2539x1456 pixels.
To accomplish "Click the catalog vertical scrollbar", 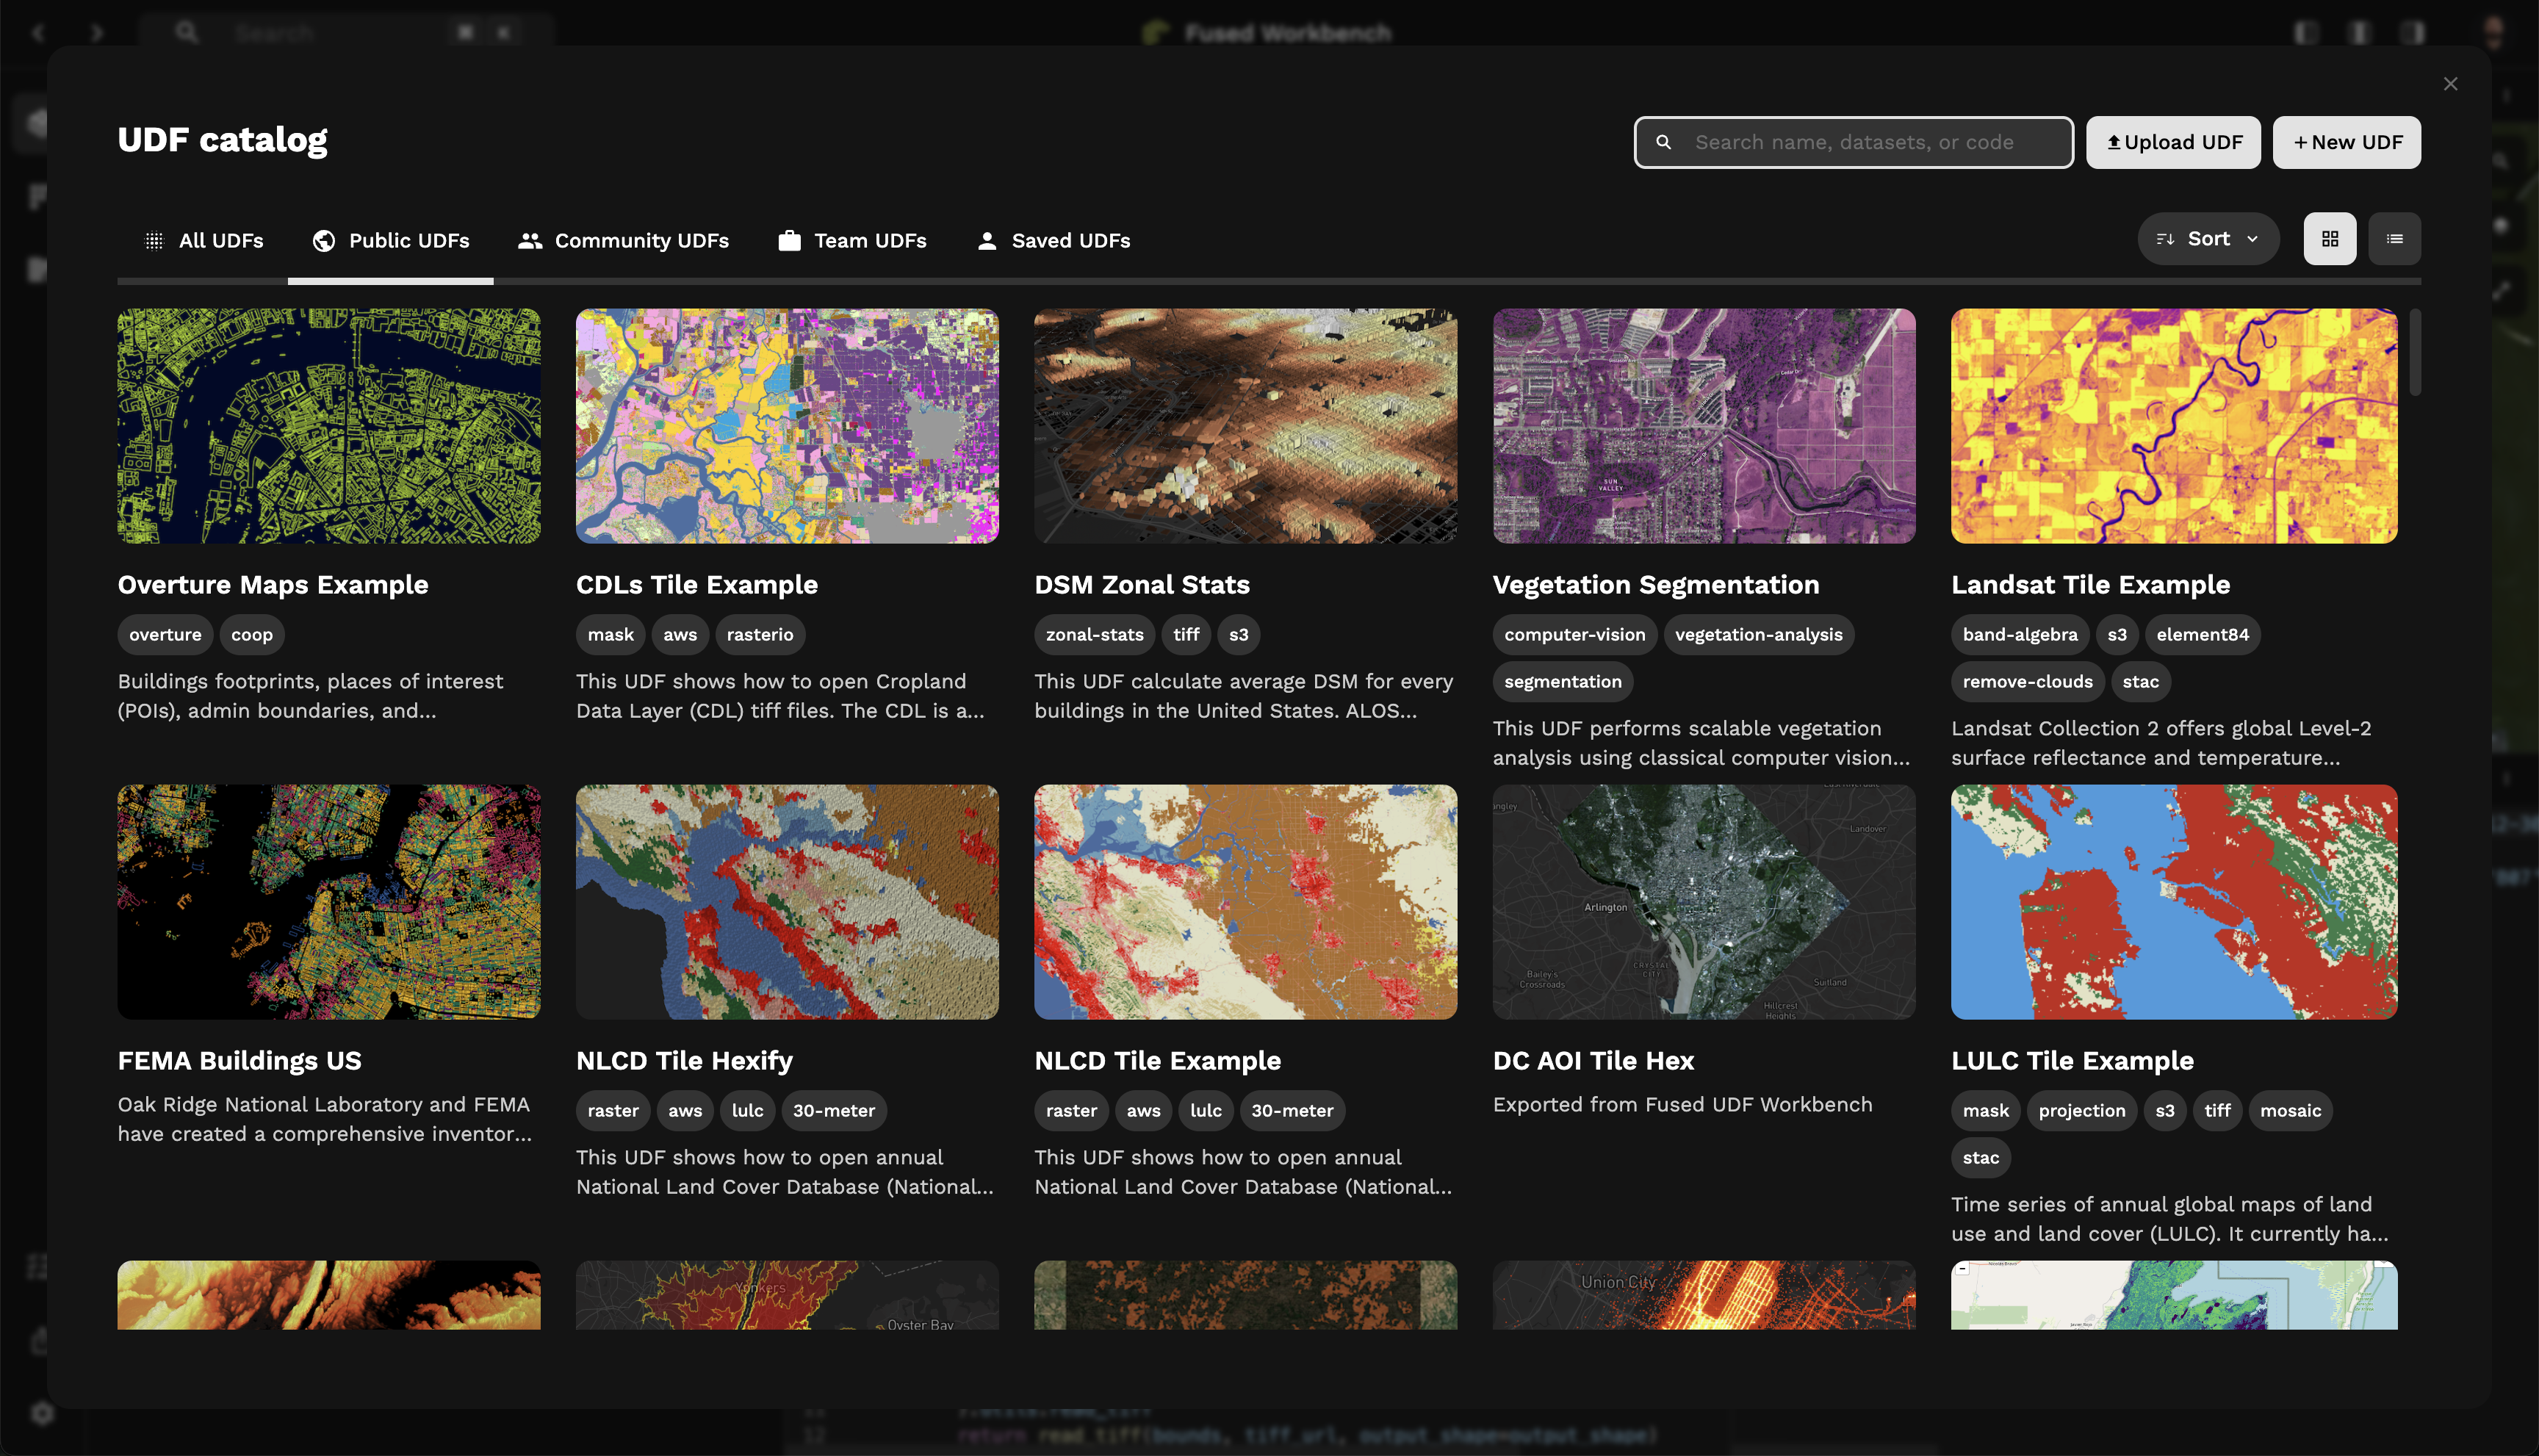I will coord(2414,352).
